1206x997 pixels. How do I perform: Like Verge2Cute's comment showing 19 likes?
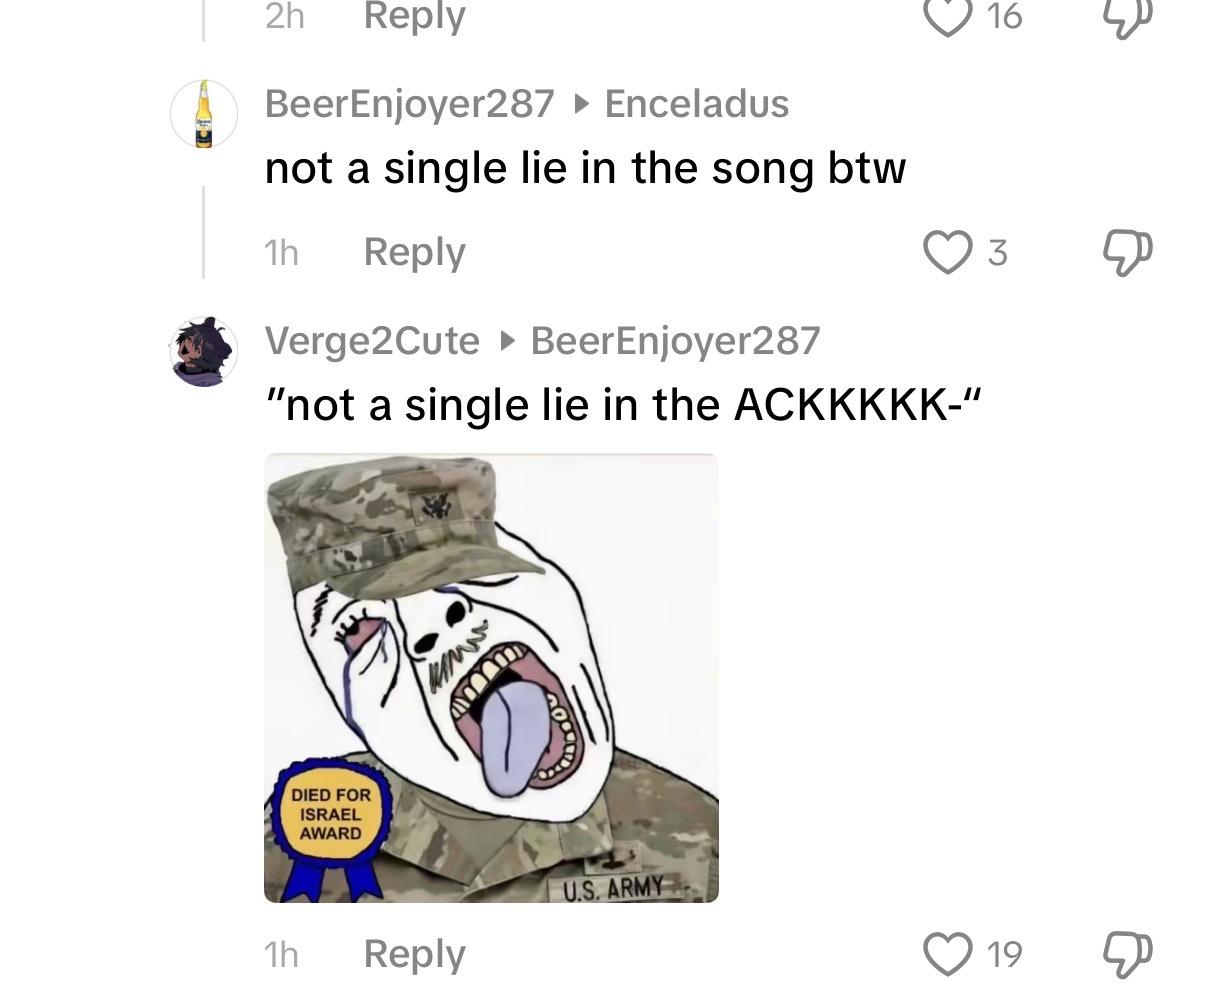[x=948, y=954]
